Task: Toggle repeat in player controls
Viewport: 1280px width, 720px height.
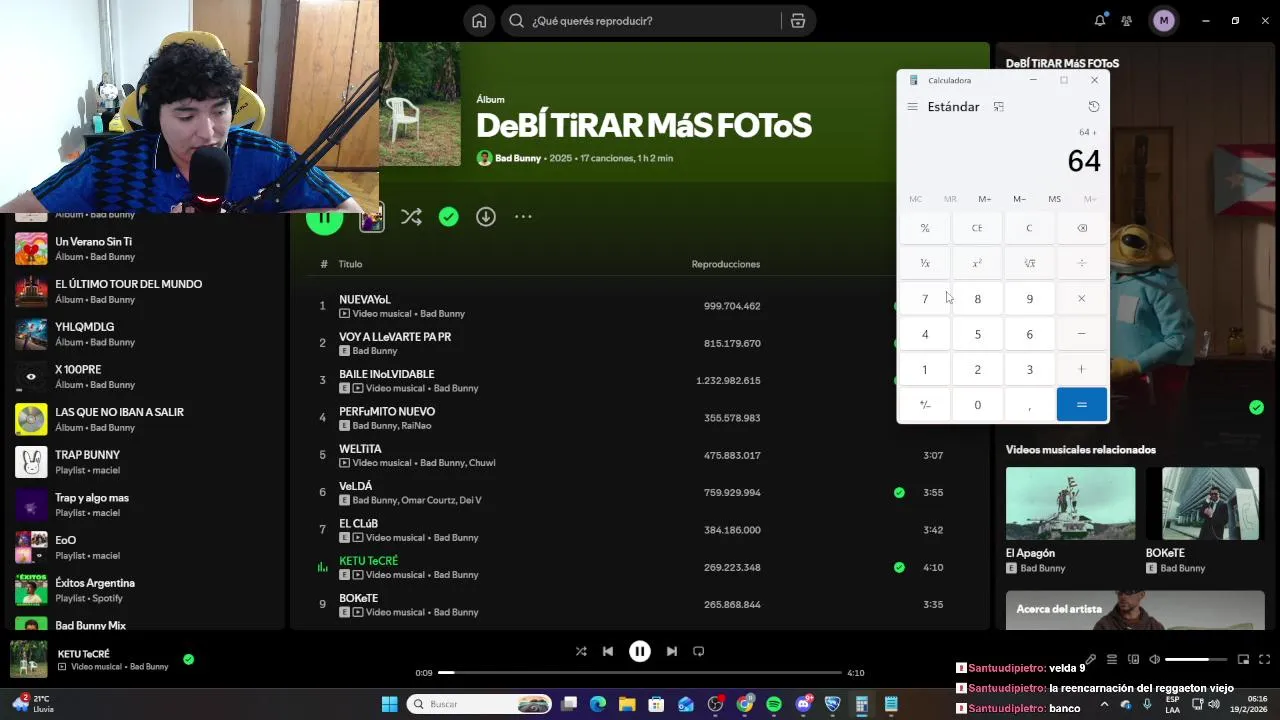Action: point(699,651)
